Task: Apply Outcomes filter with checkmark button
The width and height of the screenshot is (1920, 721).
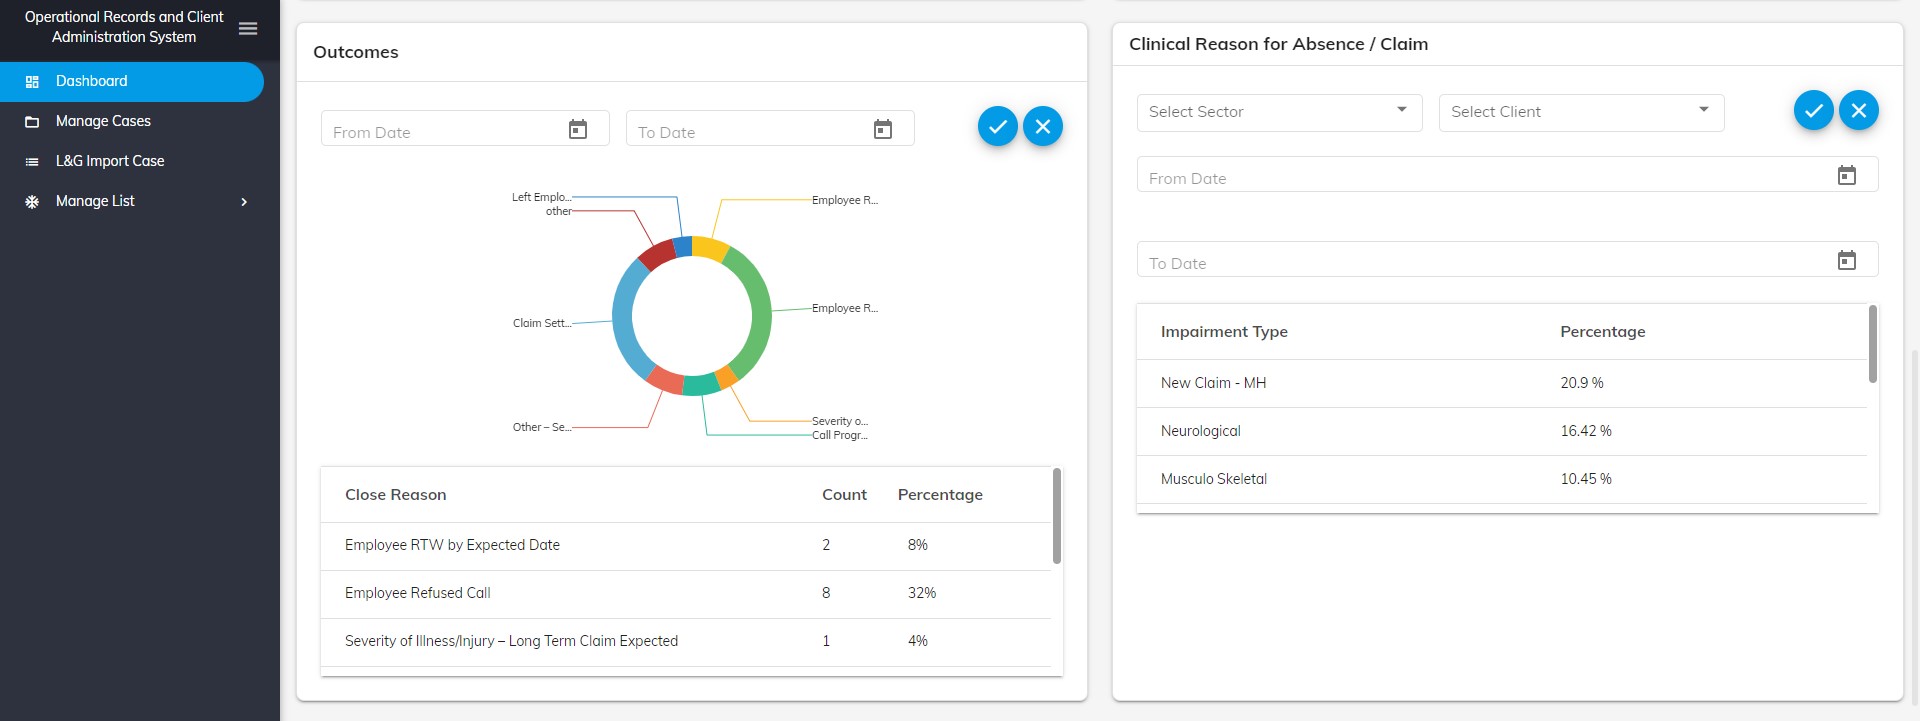Action: pyautogui.click(x=998, y=126)
